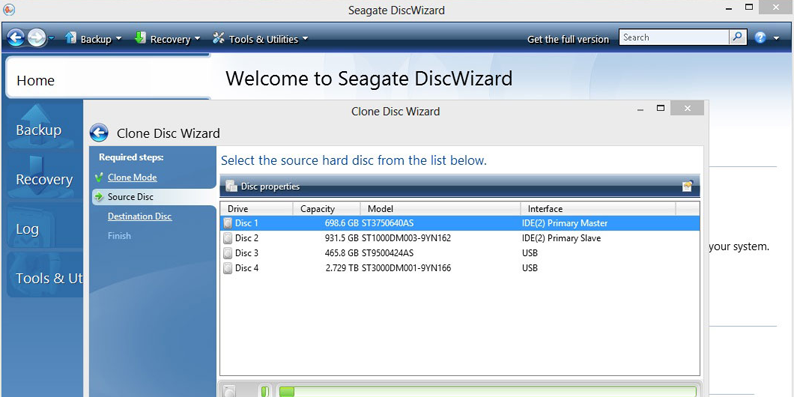The width and height of the screenshot is (794, 397).
Task: Expand the help dropdown arrow
Action: (777, 38)
